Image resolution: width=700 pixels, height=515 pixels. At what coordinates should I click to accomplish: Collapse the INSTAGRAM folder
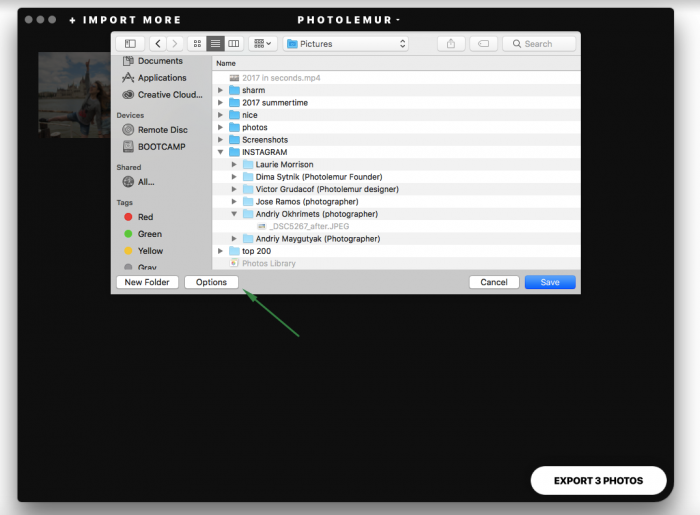click(x=220, y=152)
